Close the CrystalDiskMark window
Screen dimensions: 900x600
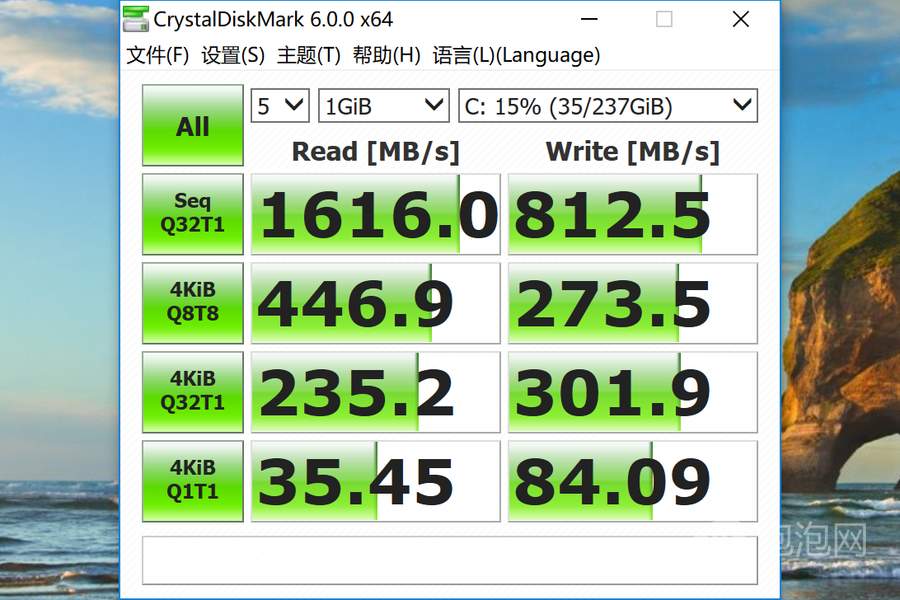coord(740,19)
